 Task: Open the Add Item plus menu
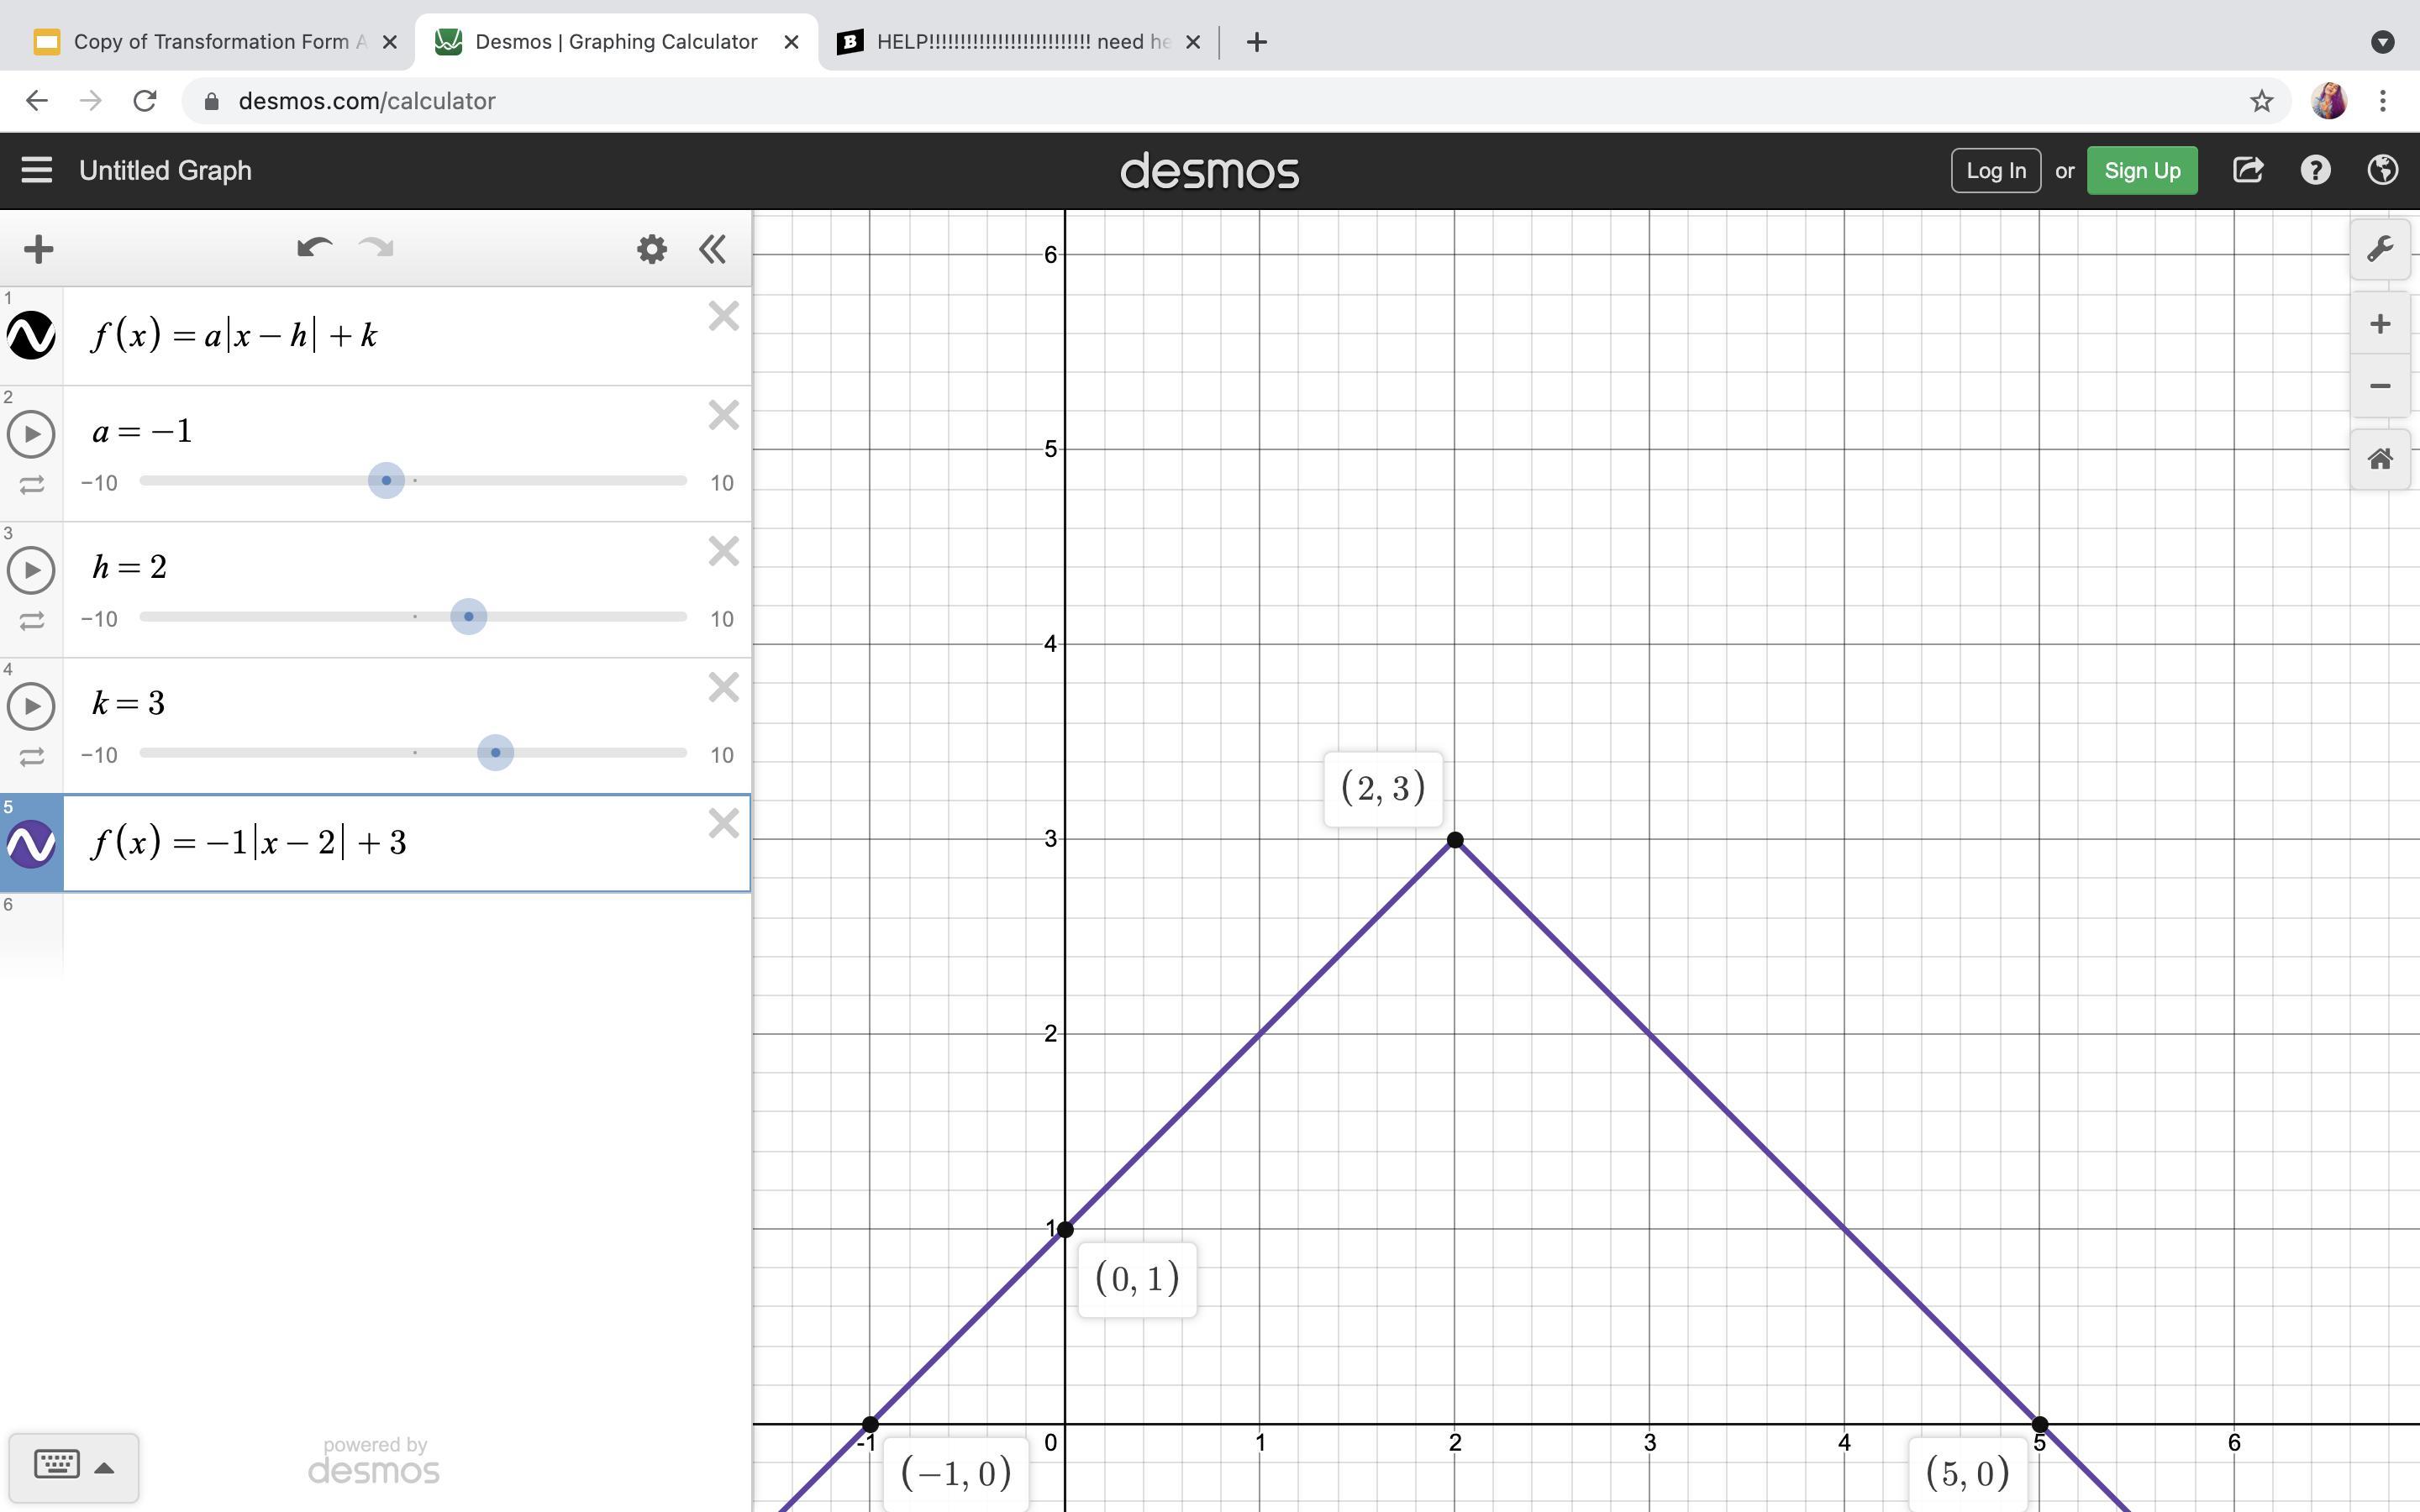[38, 249]
